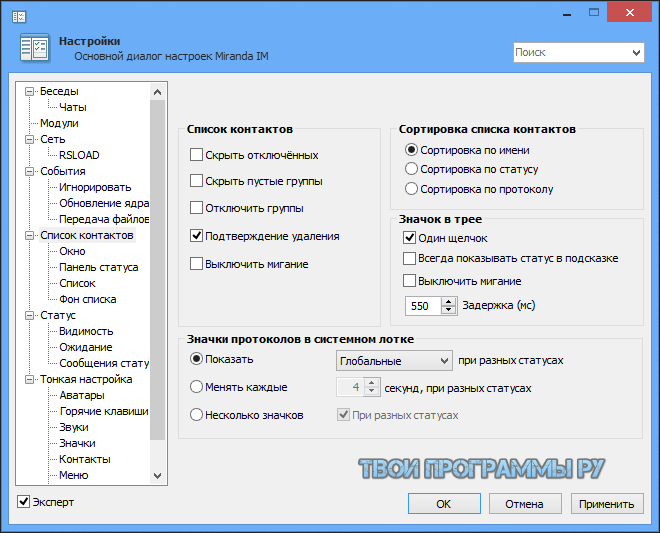The image size is (660, 533).
Task: Toggle the 'Эксперт' checkbox
Action: point(25,502)
